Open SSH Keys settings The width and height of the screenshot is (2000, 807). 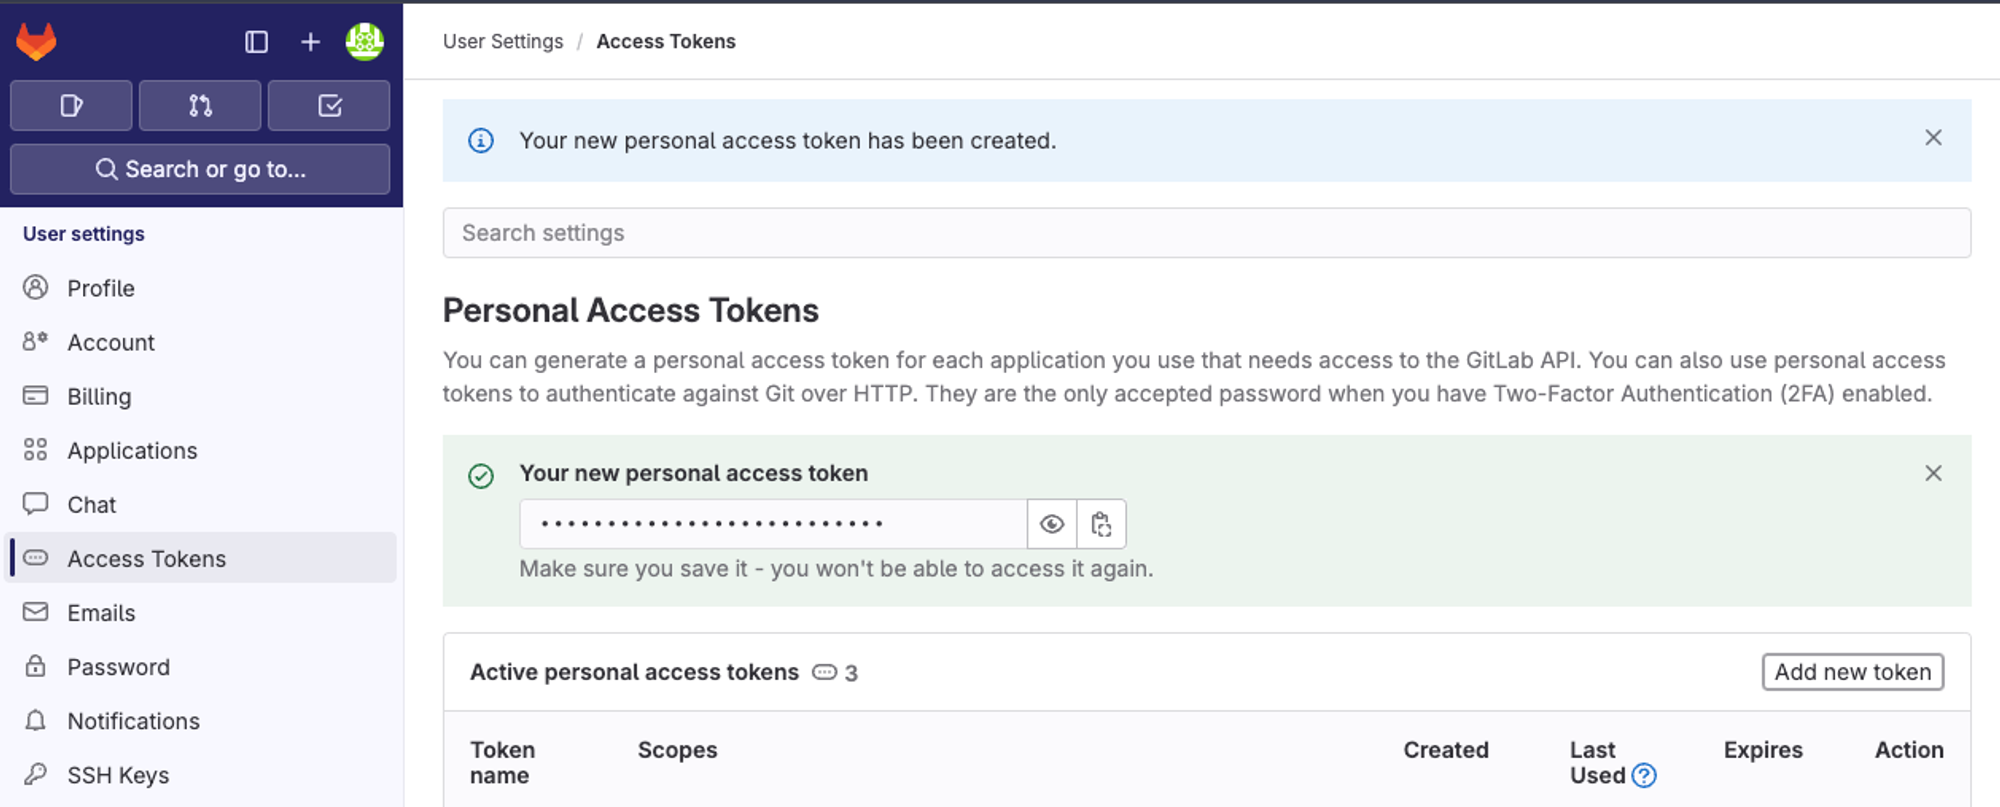tap(118, 775)
